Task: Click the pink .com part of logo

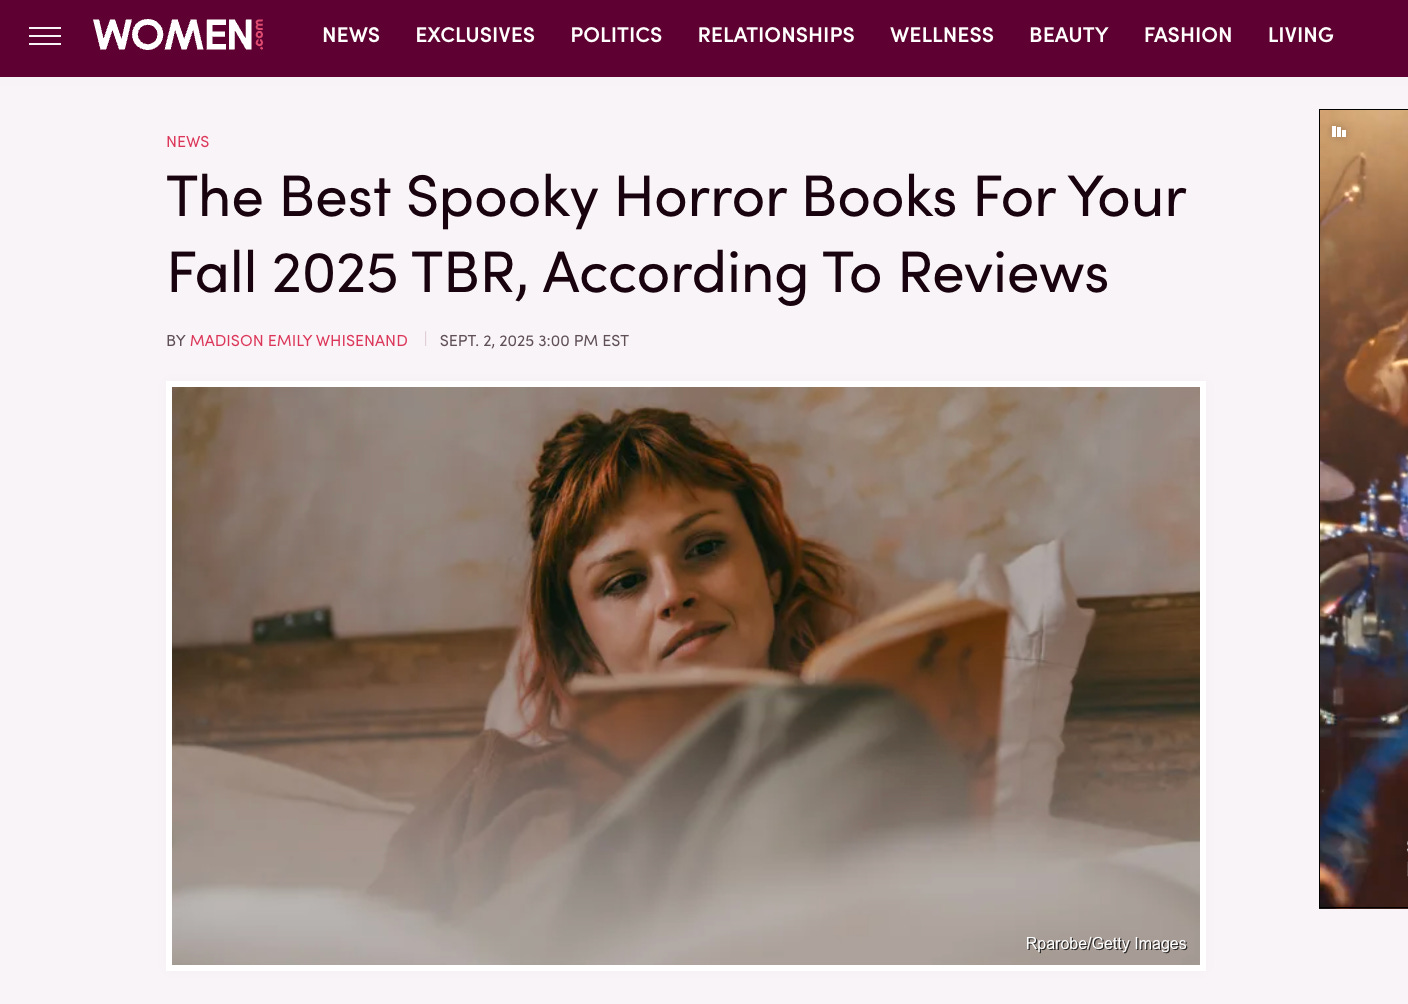Action: (x=260, y=35)
